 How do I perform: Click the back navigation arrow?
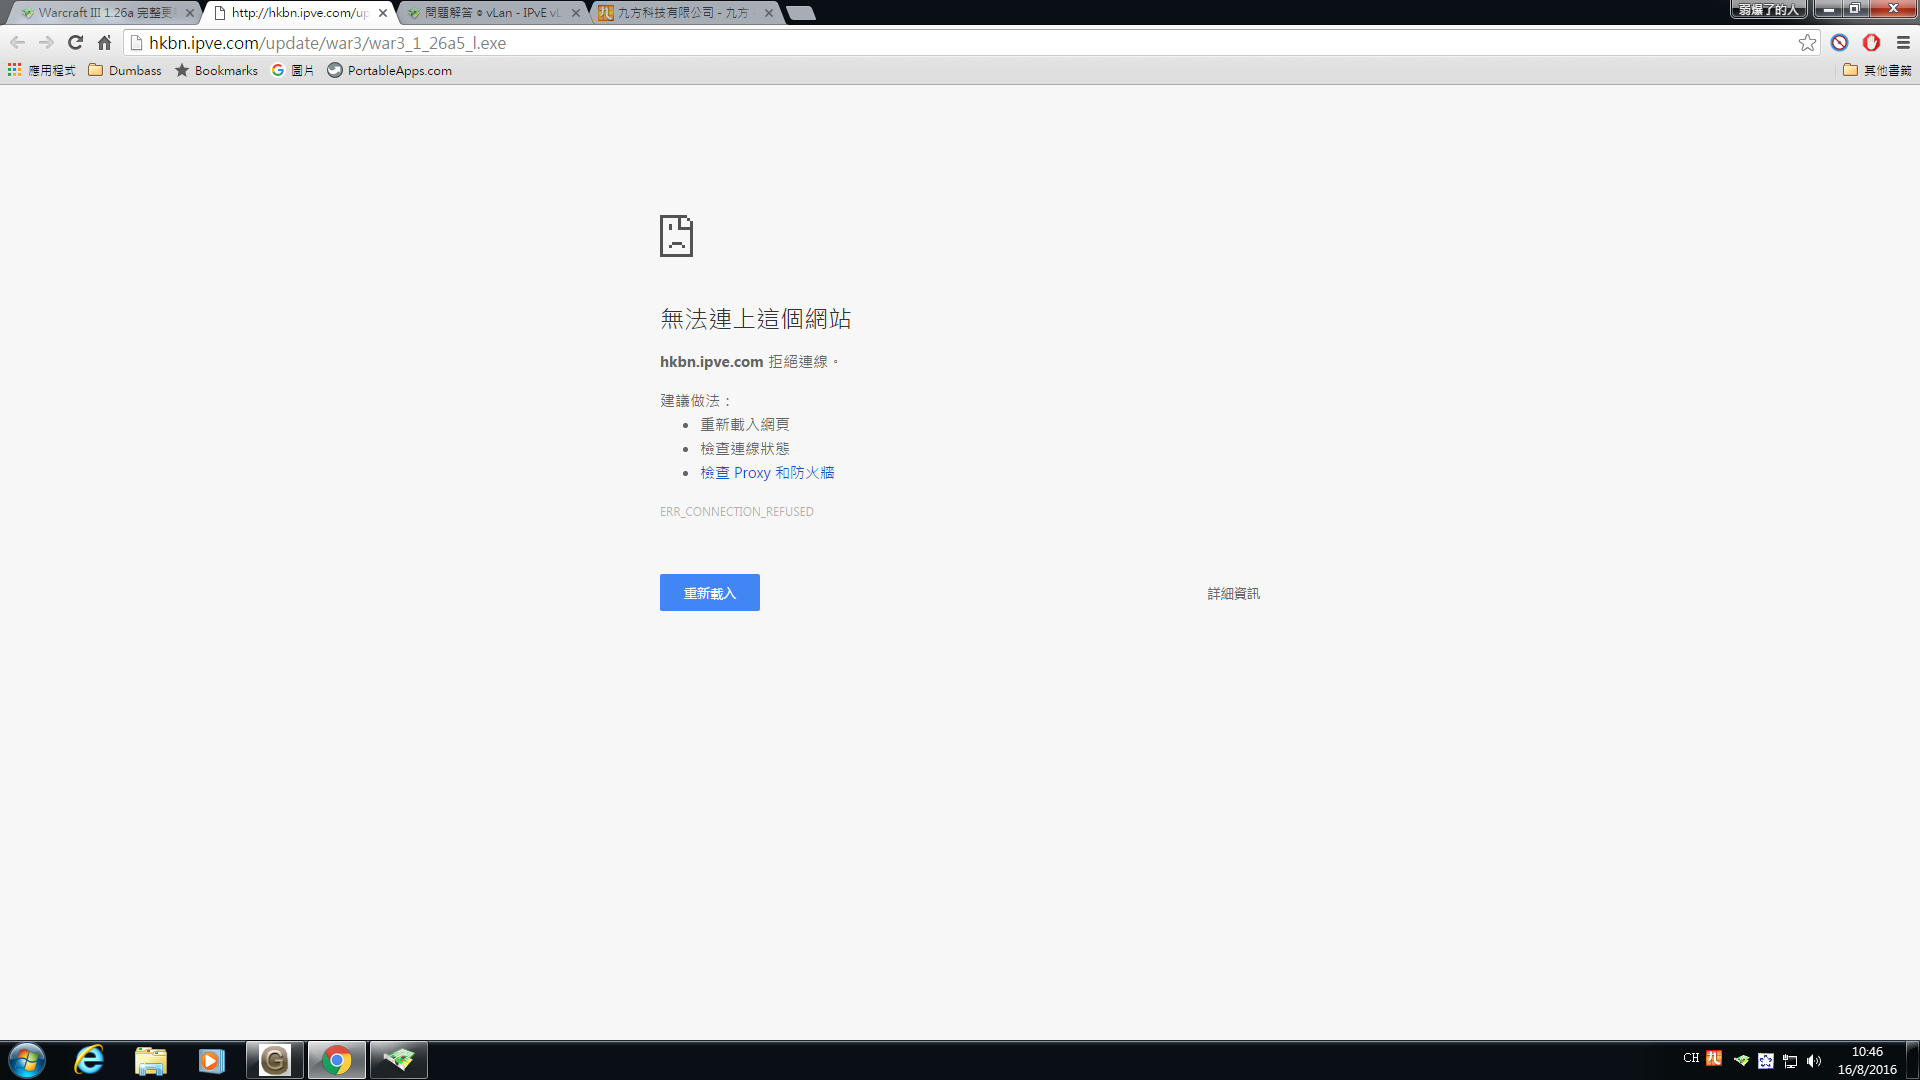(x=17, y=43)
